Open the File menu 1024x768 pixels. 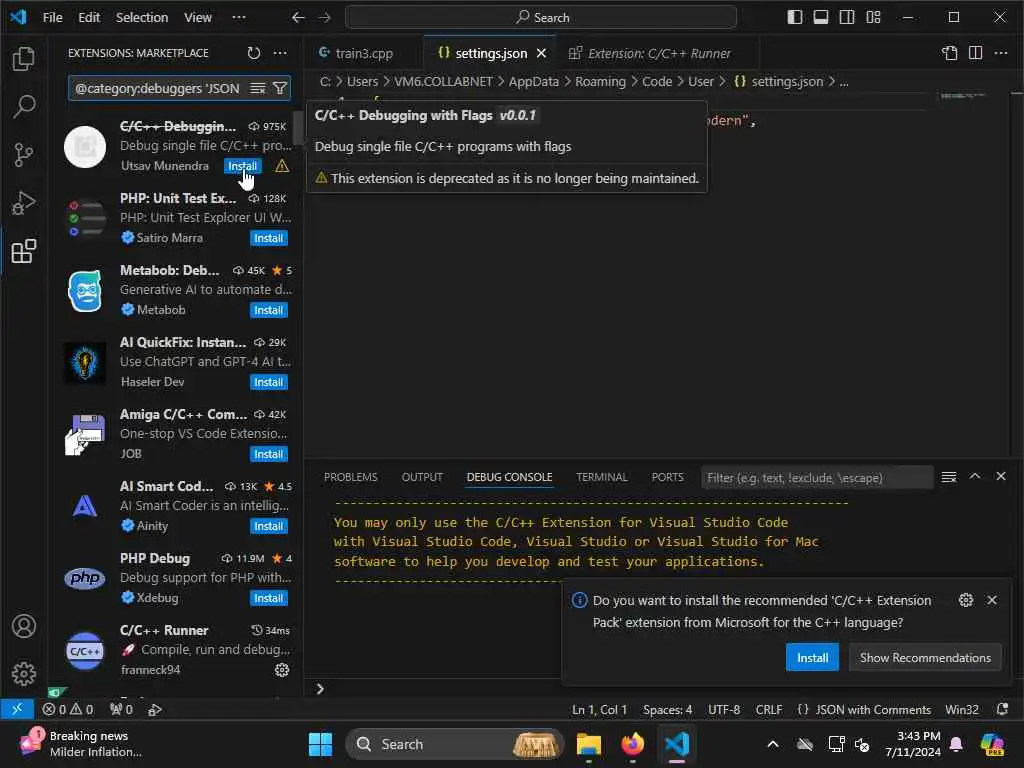point(52,18)
